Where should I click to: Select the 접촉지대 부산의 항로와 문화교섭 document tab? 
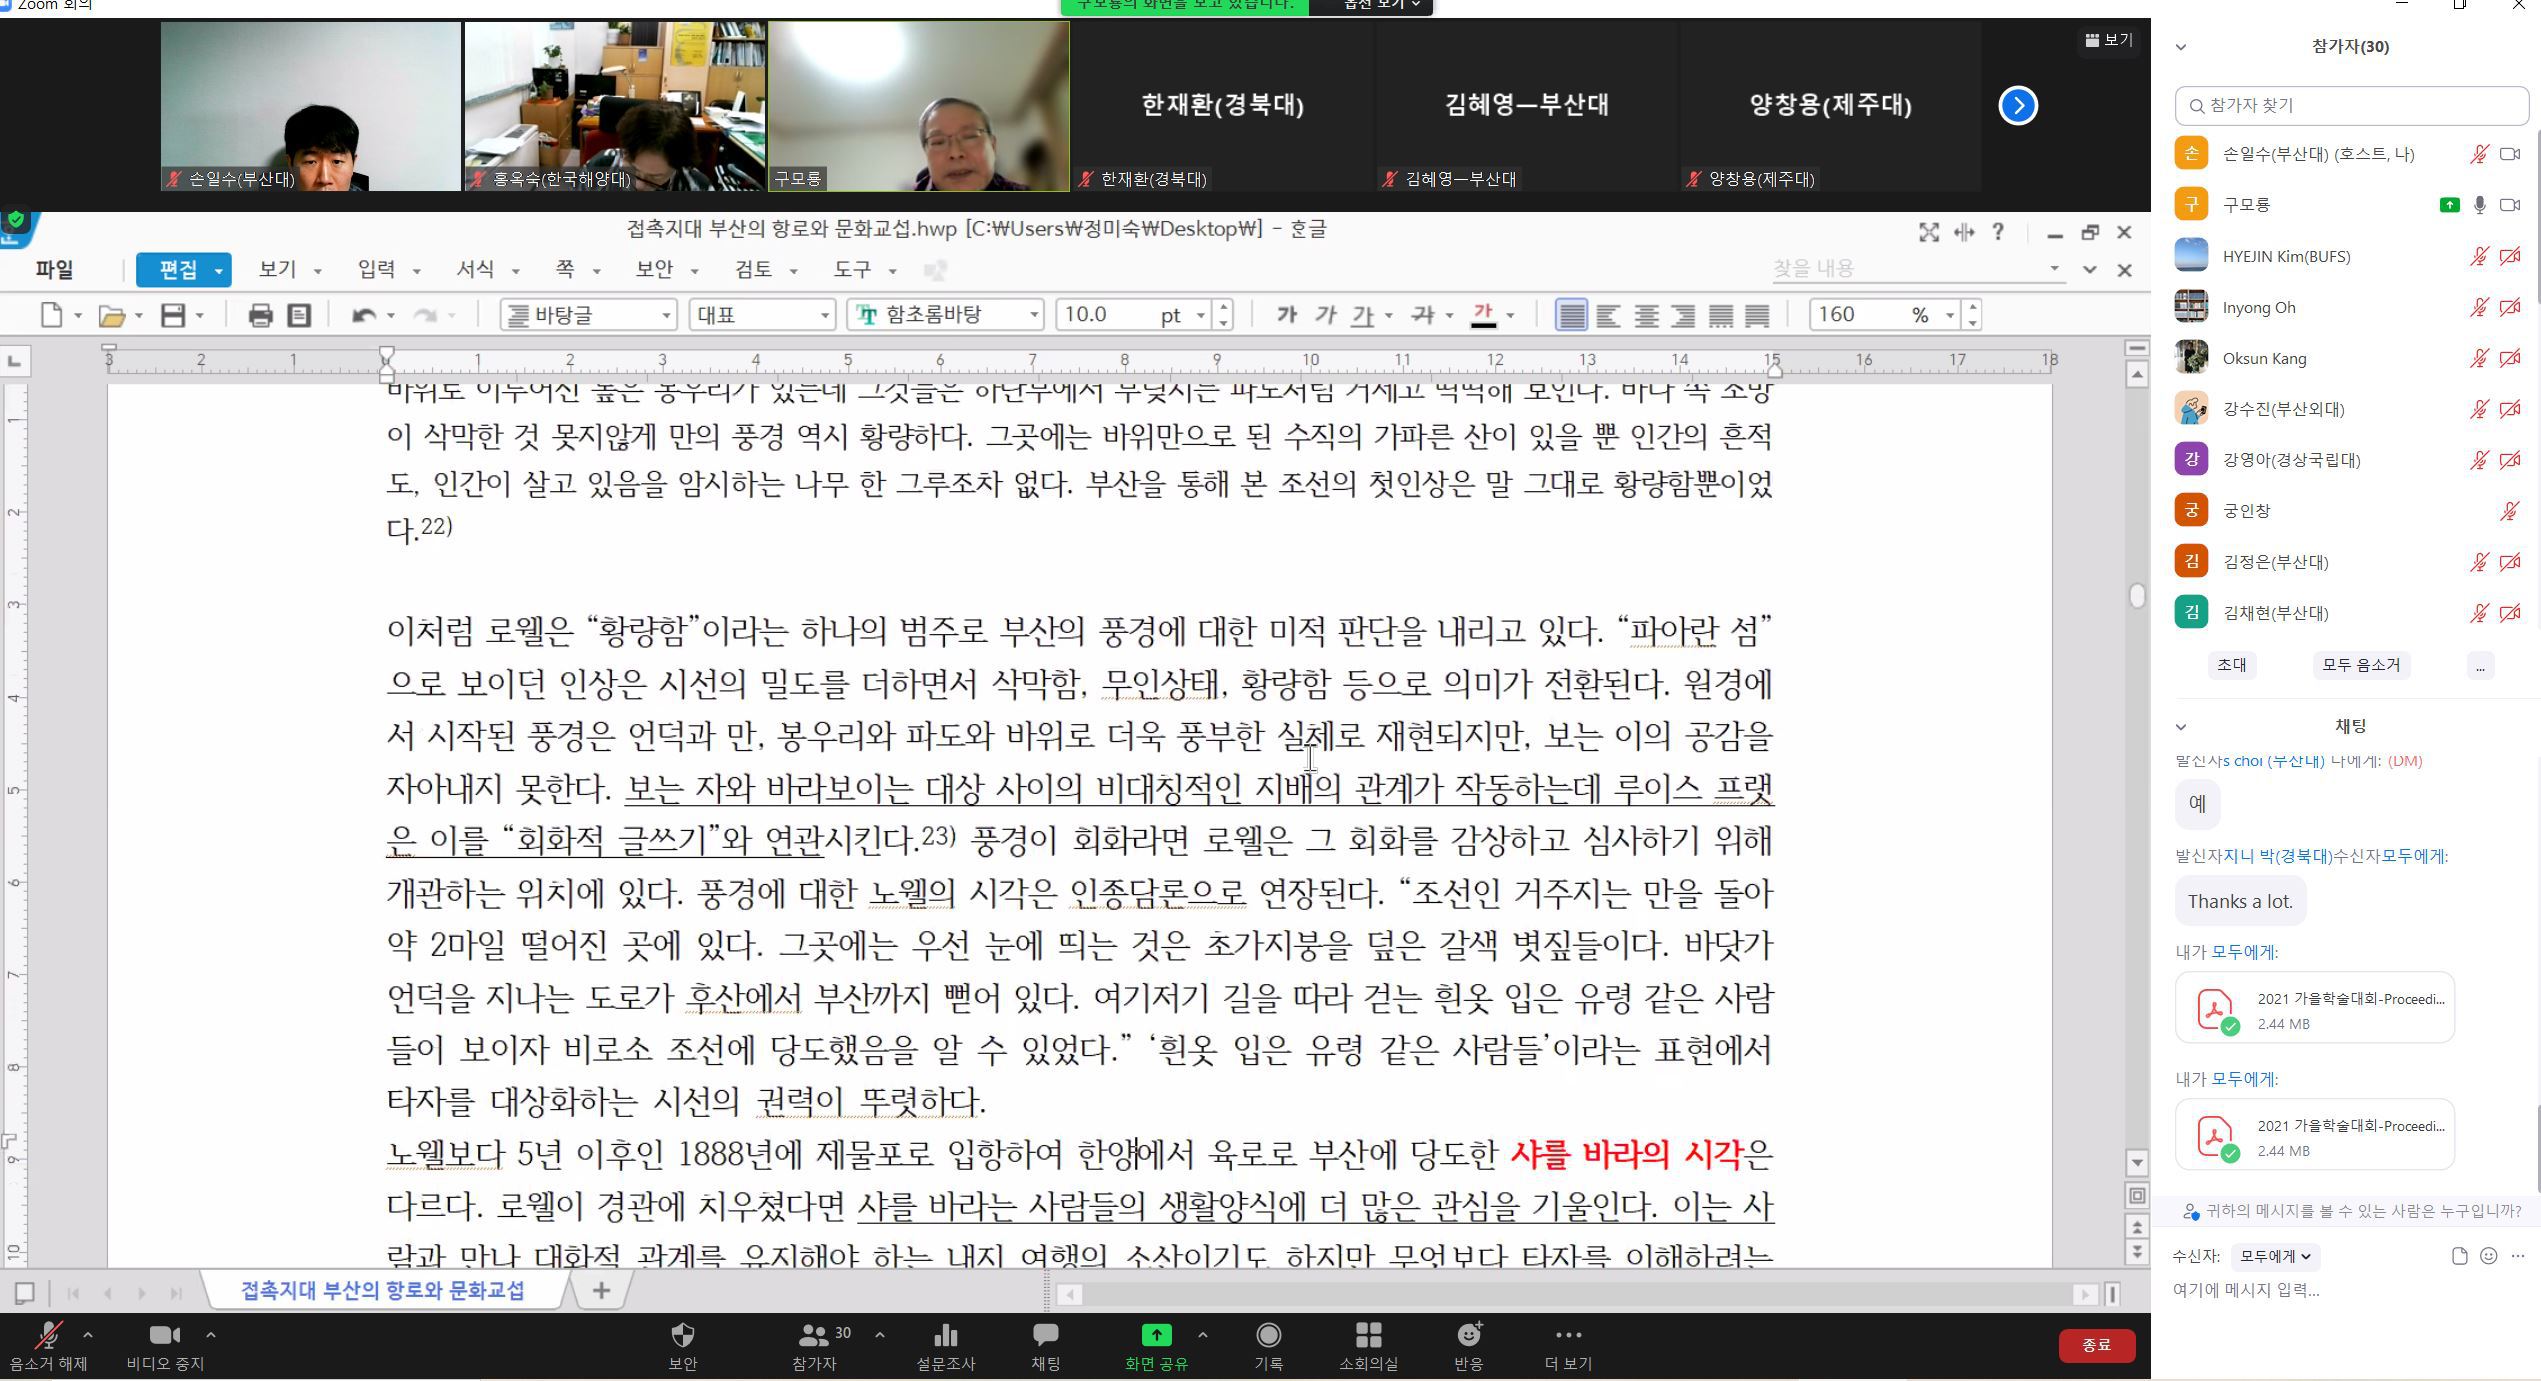(383, 1290)
